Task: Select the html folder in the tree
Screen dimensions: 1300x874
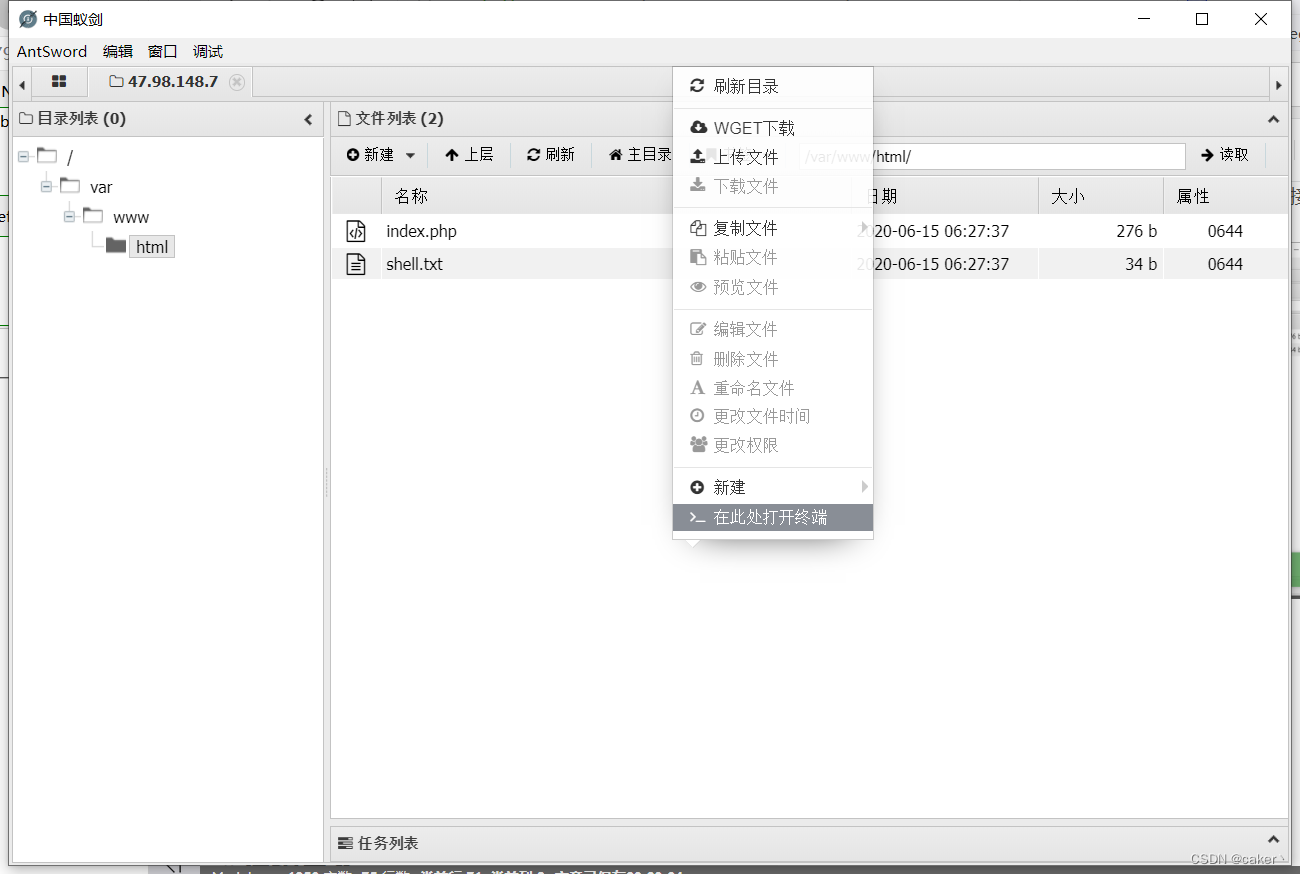Action: click(152, 246)
